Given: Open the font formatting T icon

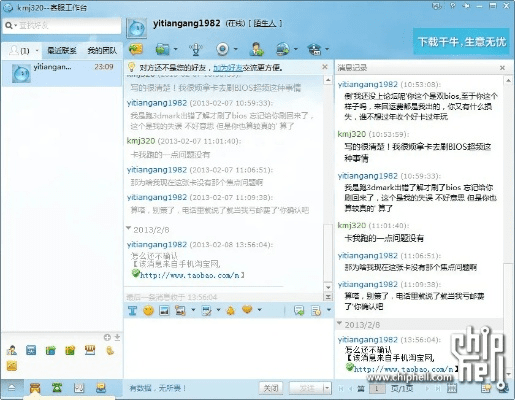Looking at the screenshot, I should point(132,311).
